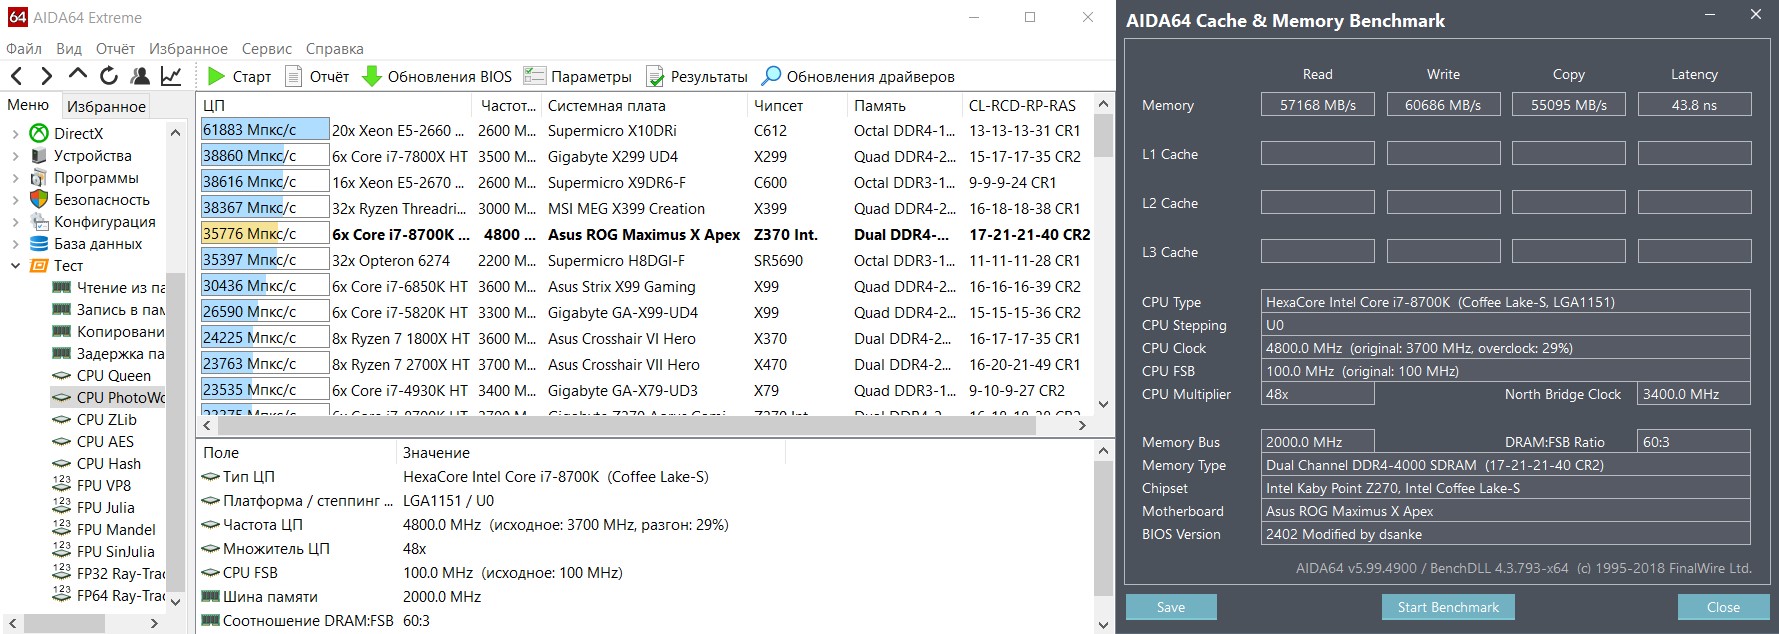This screenshot has height=634, width=1779.
Task: Click the Refresh arrow icon in toolbar
Action: [109, 76]
